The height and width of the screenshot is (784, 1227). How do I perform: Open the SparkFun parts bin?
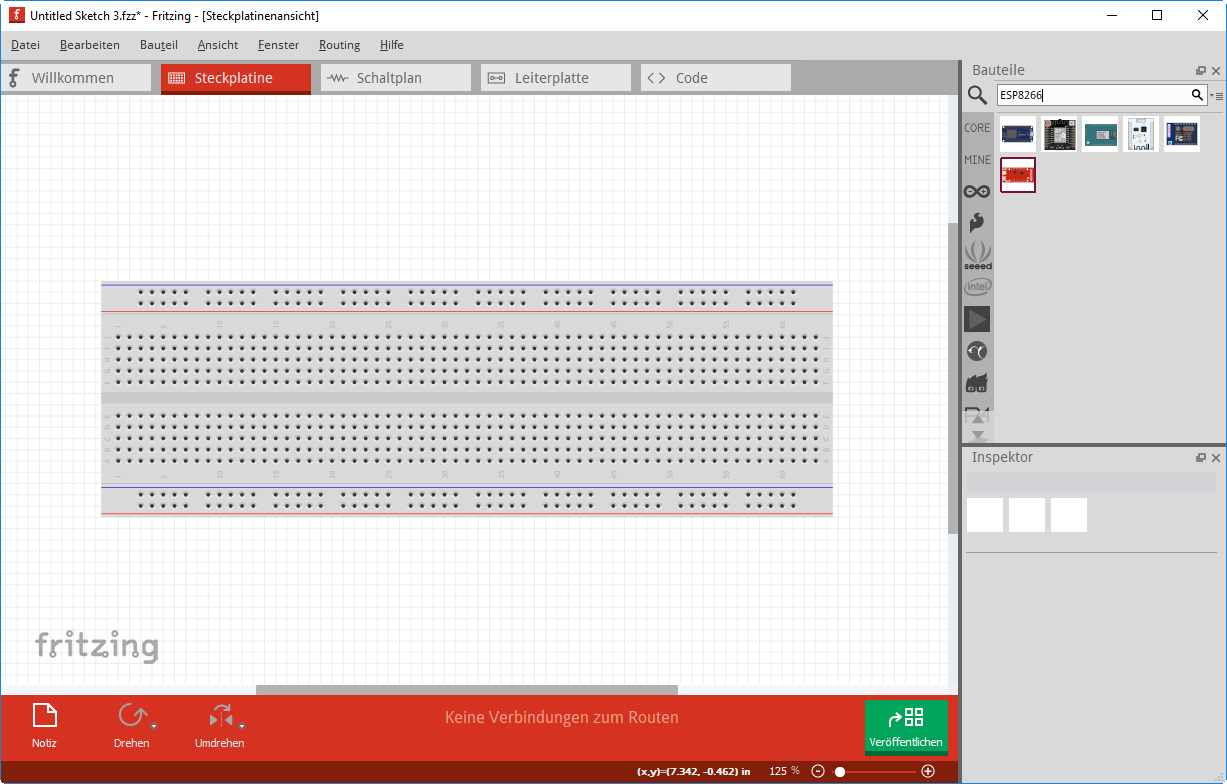click(x=977, y=223)
